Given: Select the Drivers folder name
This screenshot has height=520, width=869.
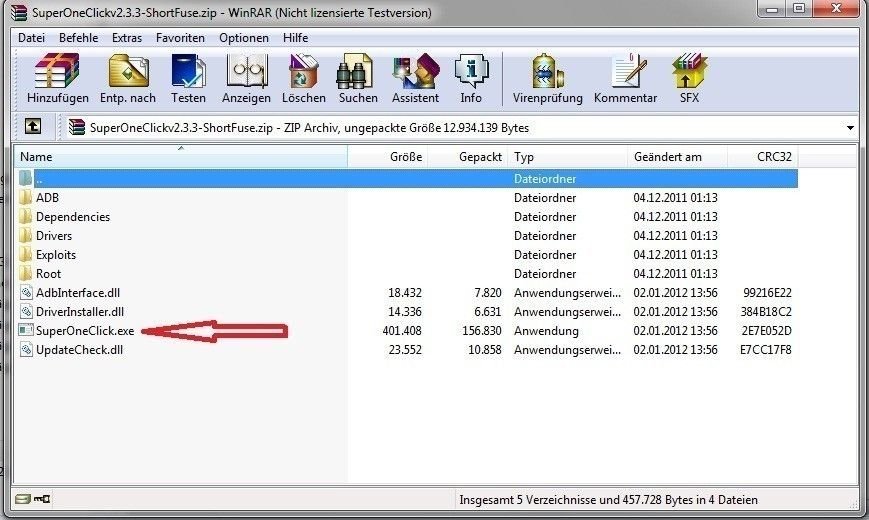Looking at the screenshot, I should tap(54, 236).
